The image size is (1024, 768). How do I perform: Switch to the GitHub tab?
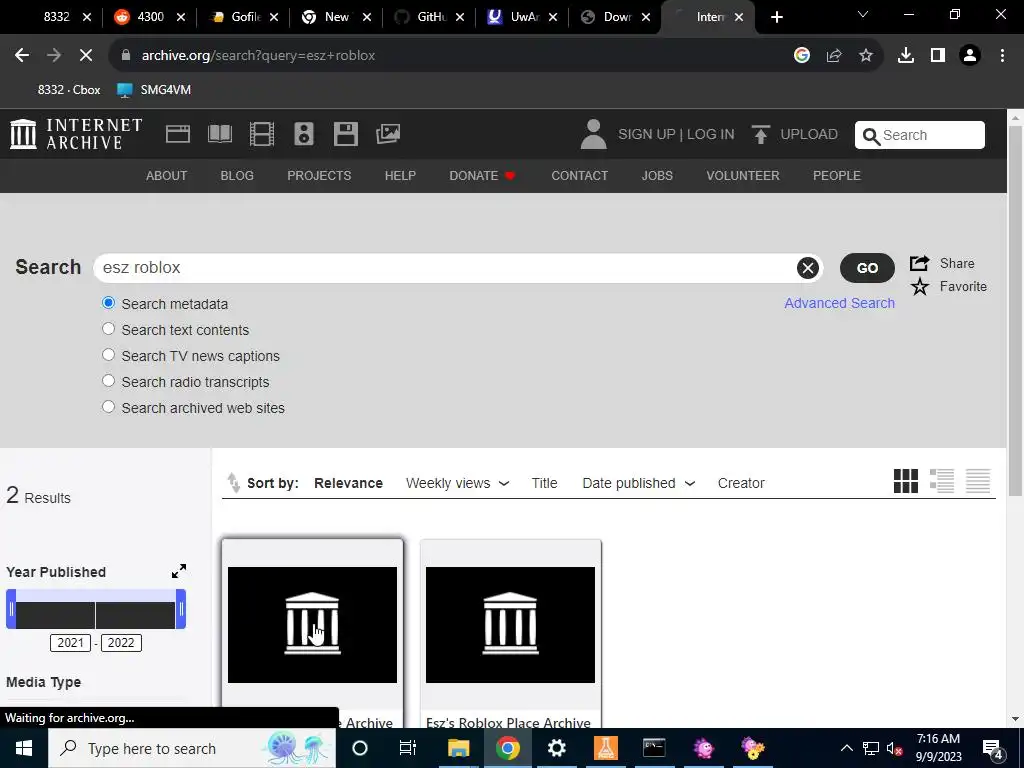pos(430,17)
